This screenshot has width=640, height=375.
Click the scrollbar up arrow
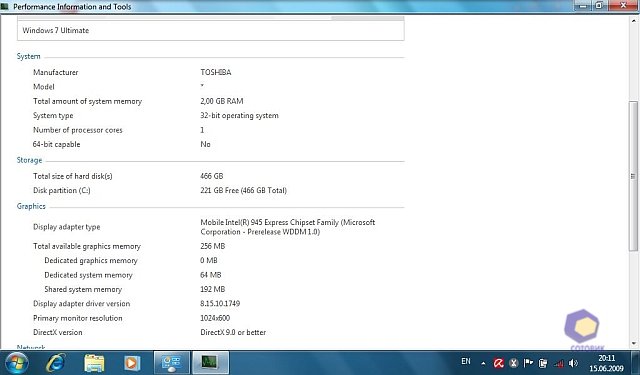pyautogui.click(x=633, y=21)
